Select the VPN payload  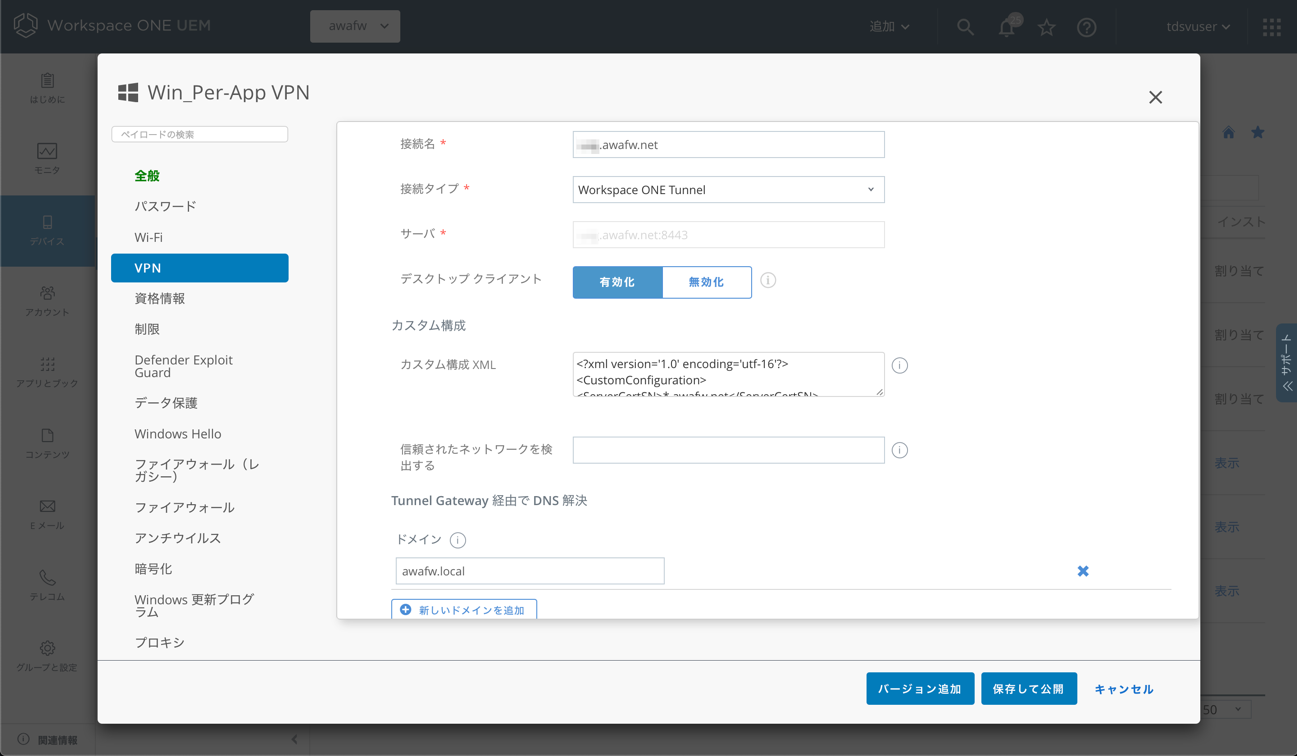[199, 268]
